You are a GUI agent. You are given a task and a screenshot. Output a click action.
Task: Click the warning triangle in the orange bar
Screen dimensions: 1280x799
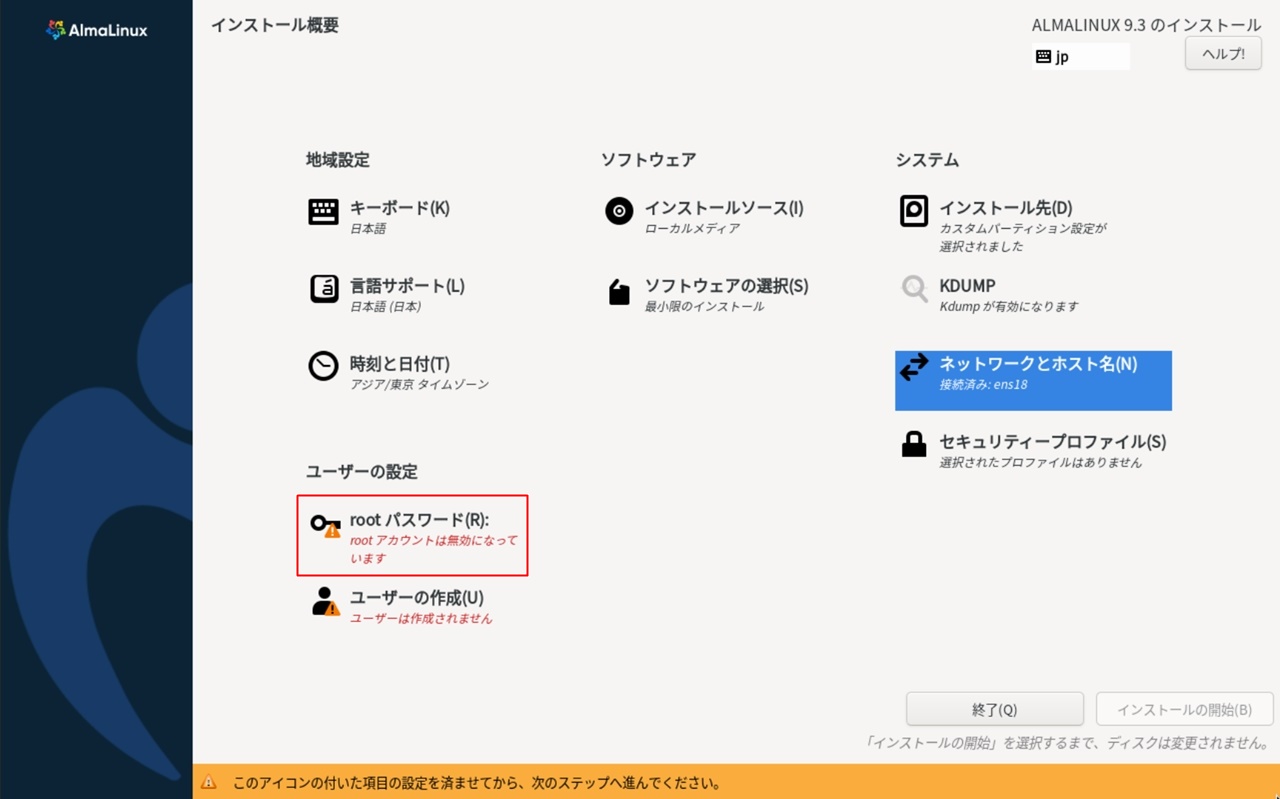(x=209, y=783)
